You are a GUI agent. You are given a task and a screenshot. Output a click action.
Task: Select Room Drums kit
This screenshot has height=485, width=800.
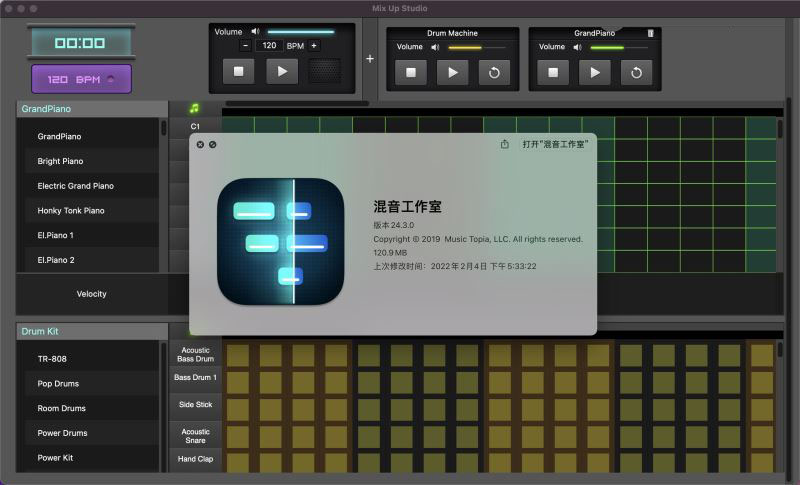(x=92, y=409)
